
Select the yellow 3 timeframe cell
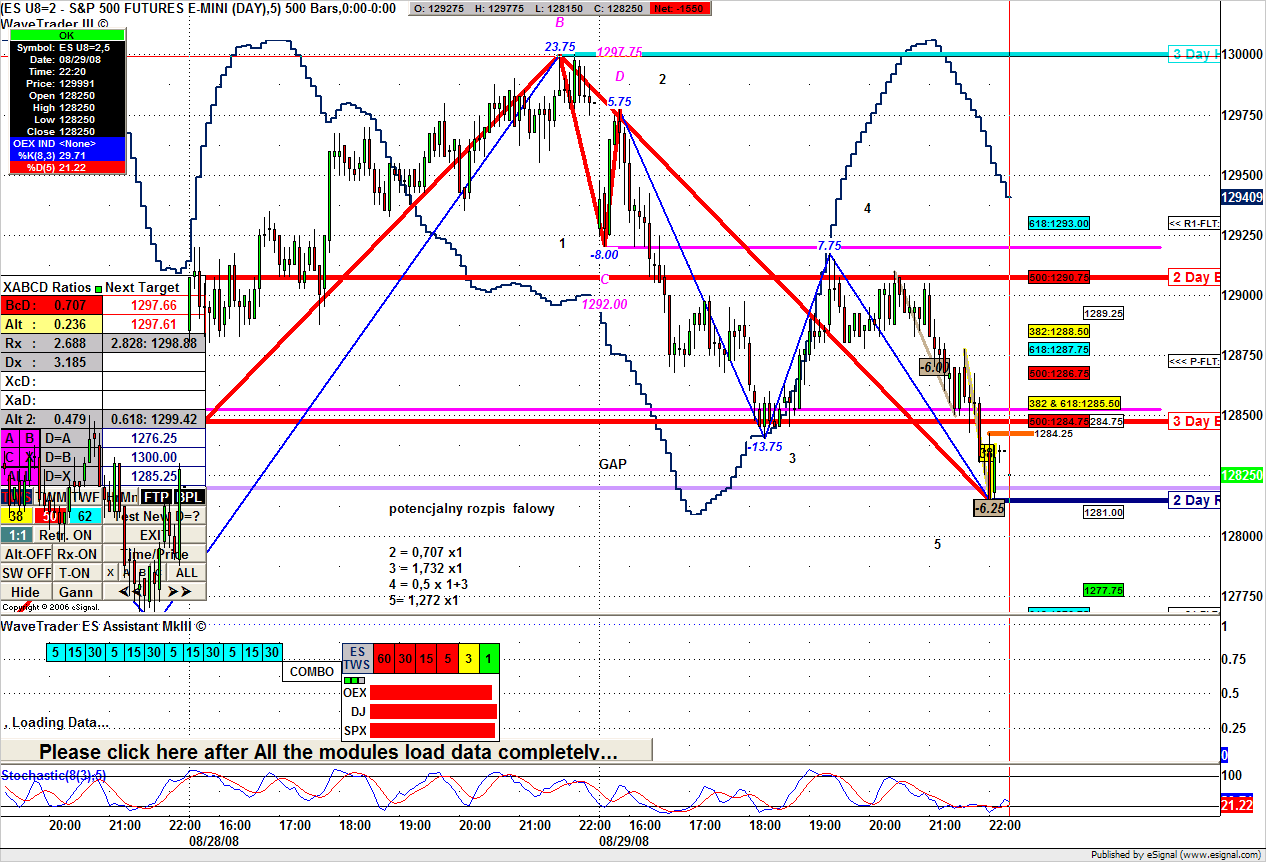click(x=469, y=658)
